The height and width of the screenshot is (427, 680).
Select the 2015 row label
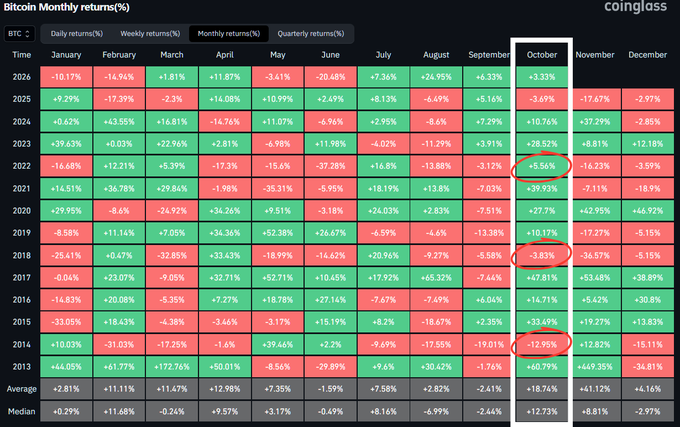pyautogui.click(x=22, y=322)
